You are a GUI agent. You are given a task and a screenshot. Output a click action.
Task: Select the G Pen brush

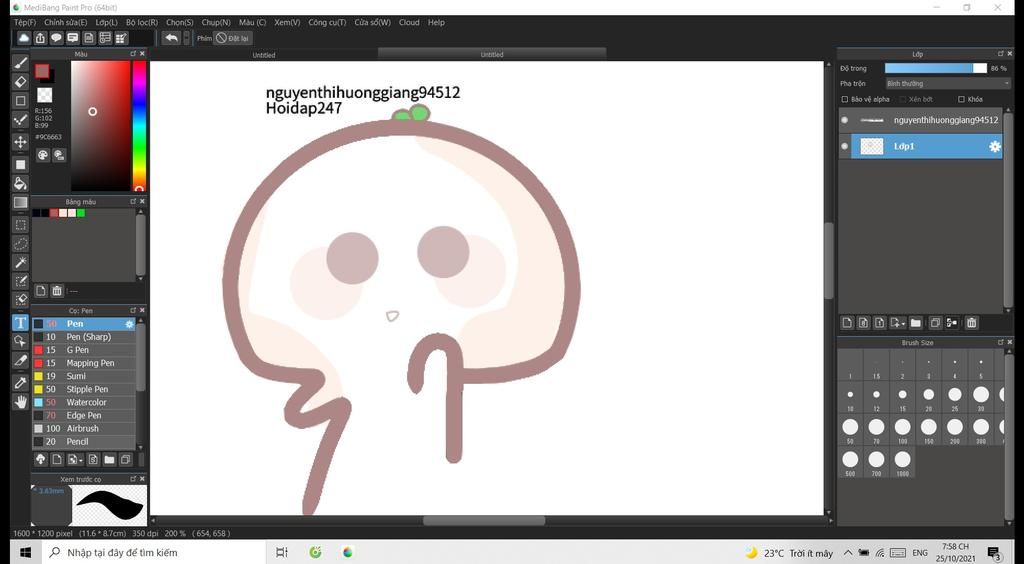[x=84, y=350]
